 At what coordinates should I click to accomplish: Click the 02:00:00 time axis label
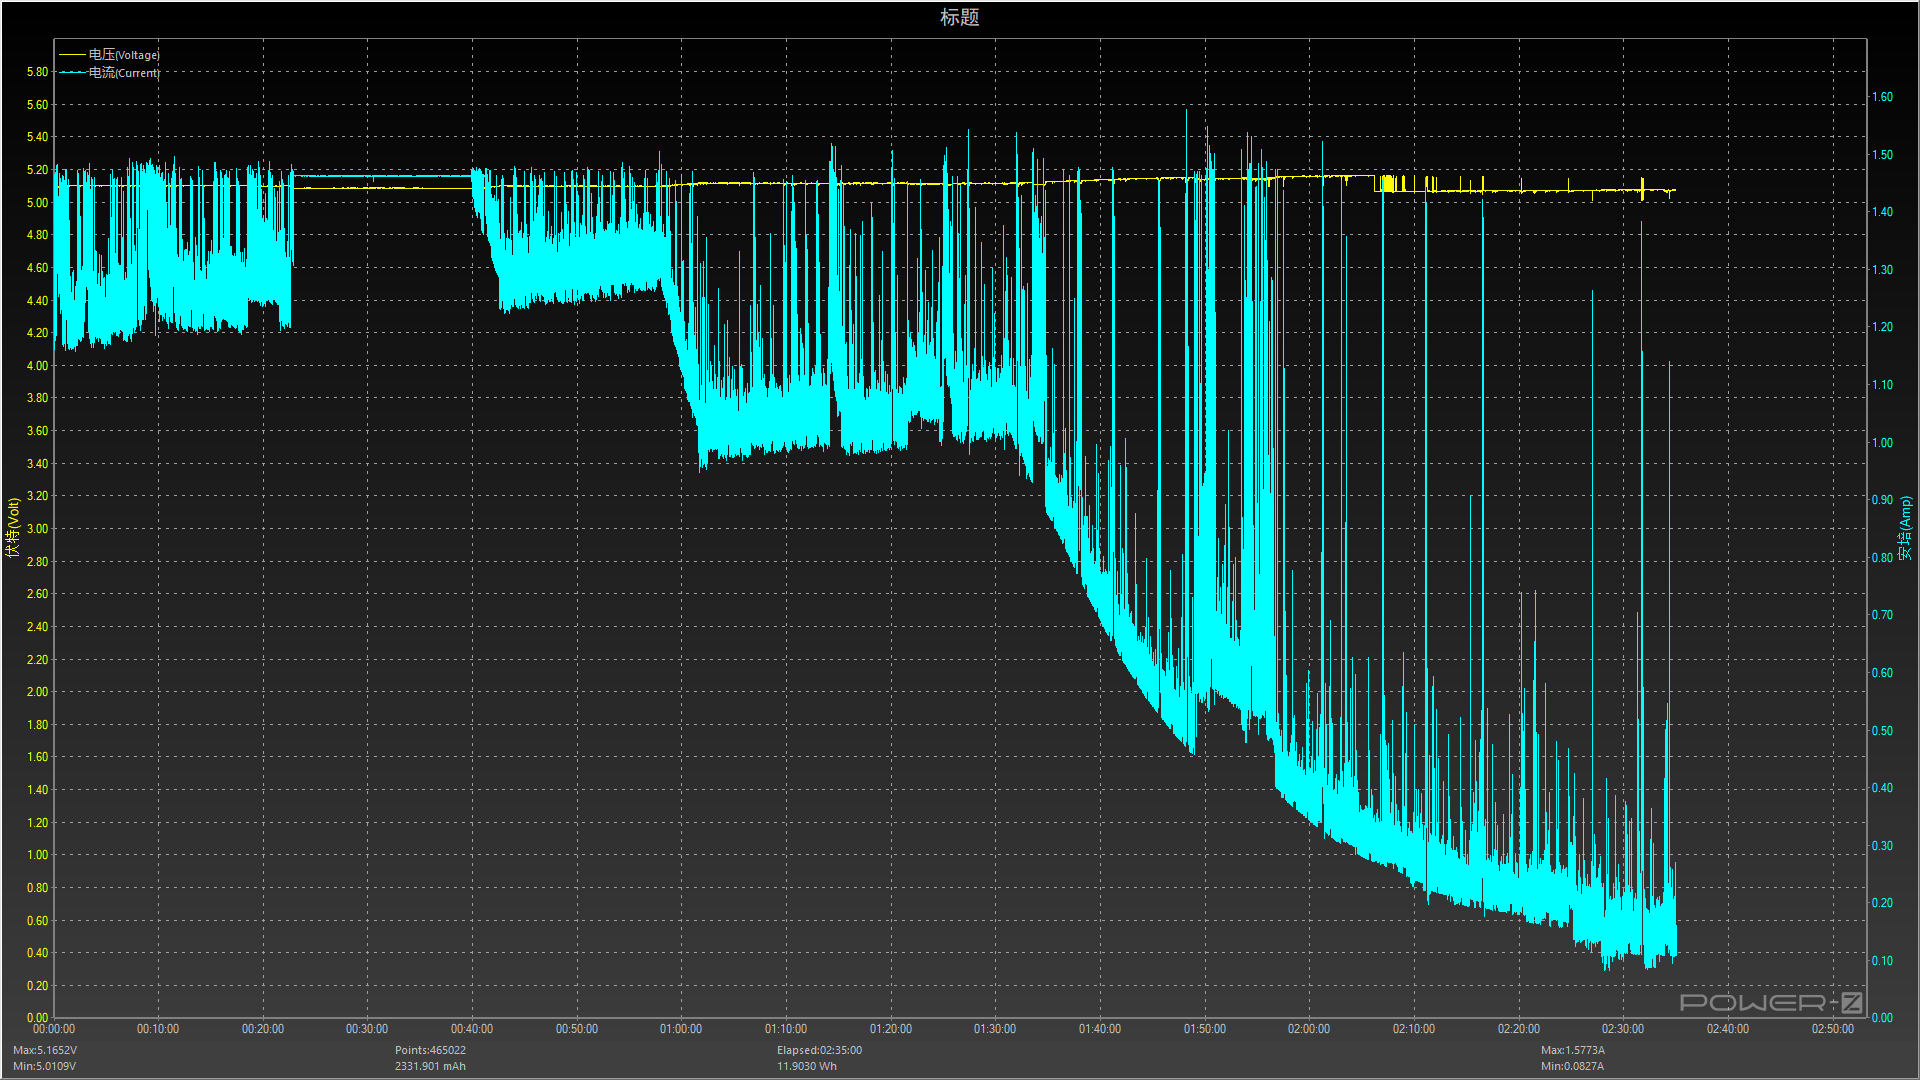1309,1029
